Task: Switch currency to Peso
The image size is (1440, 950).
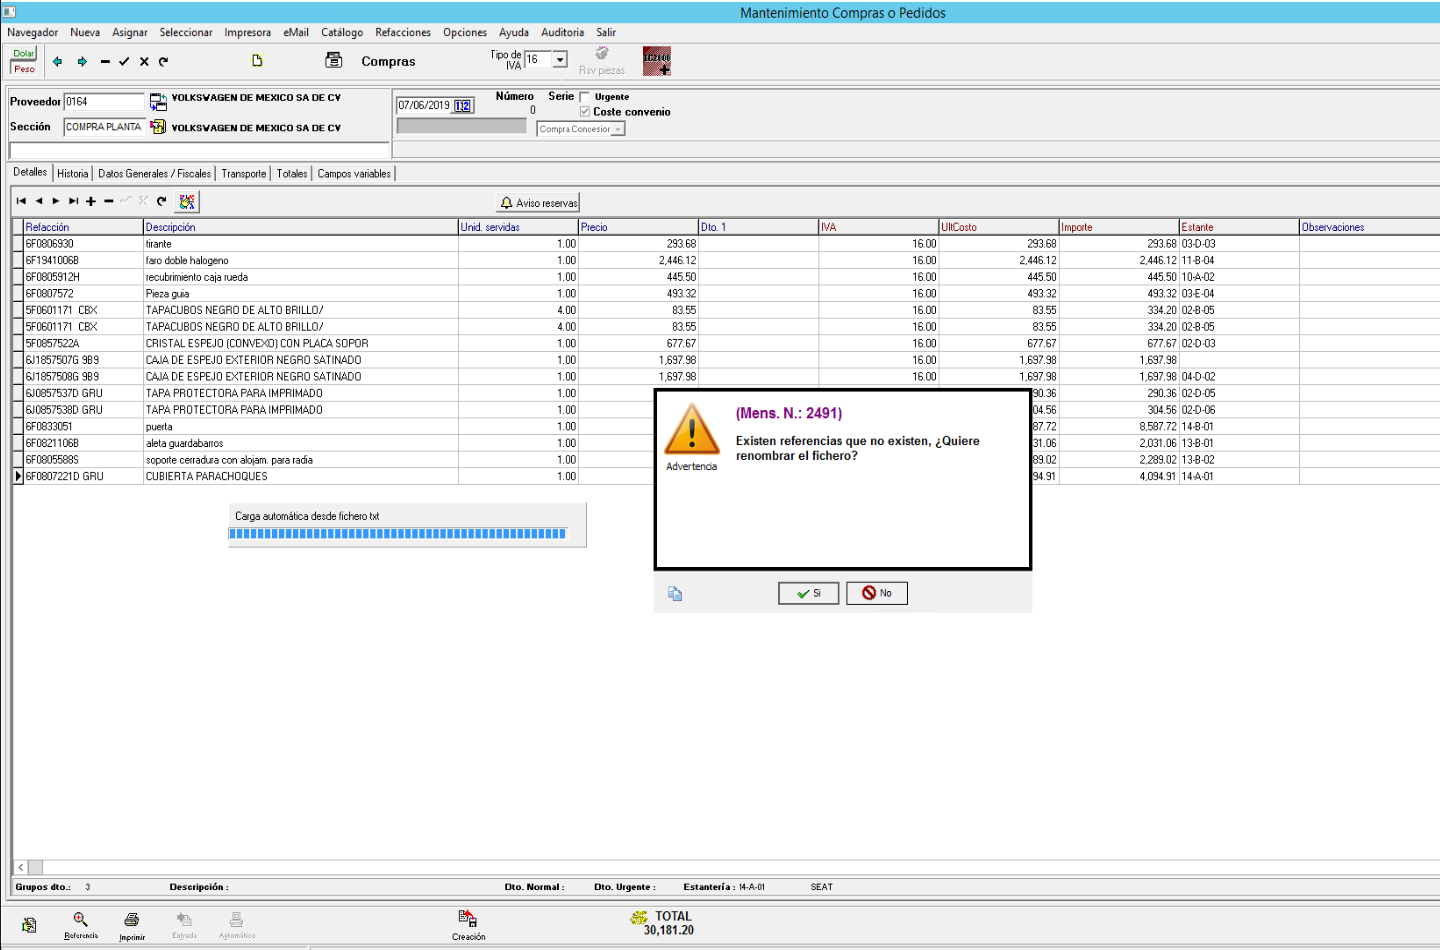Action: [x=24, y=69]
